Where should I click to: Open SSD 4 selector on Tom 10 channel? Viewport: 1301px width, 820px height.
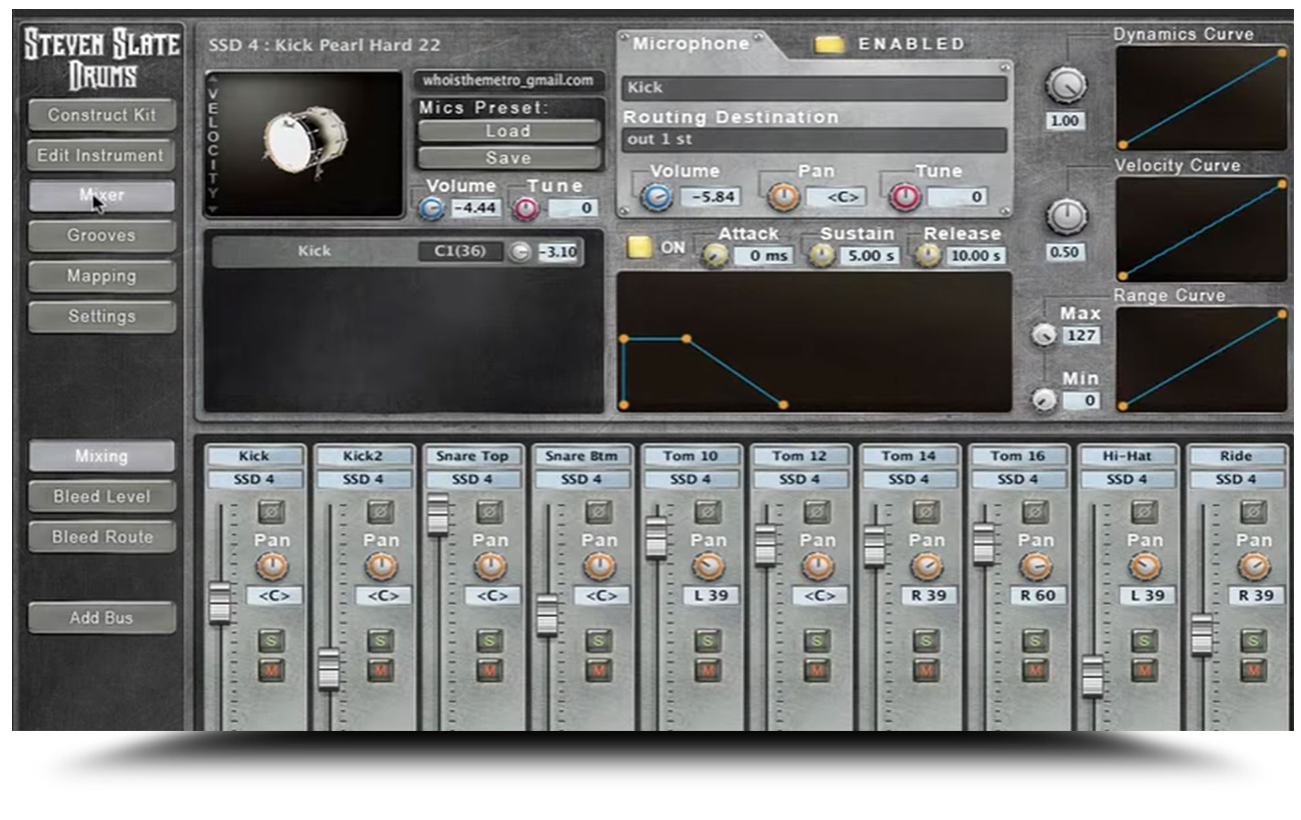click(690, 480)
